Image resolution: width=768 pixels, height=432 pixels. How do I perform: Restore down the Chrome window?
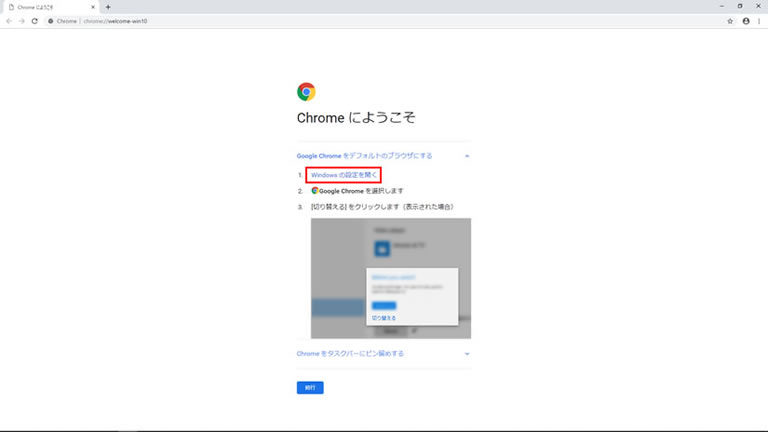click(x=740, y=6)
